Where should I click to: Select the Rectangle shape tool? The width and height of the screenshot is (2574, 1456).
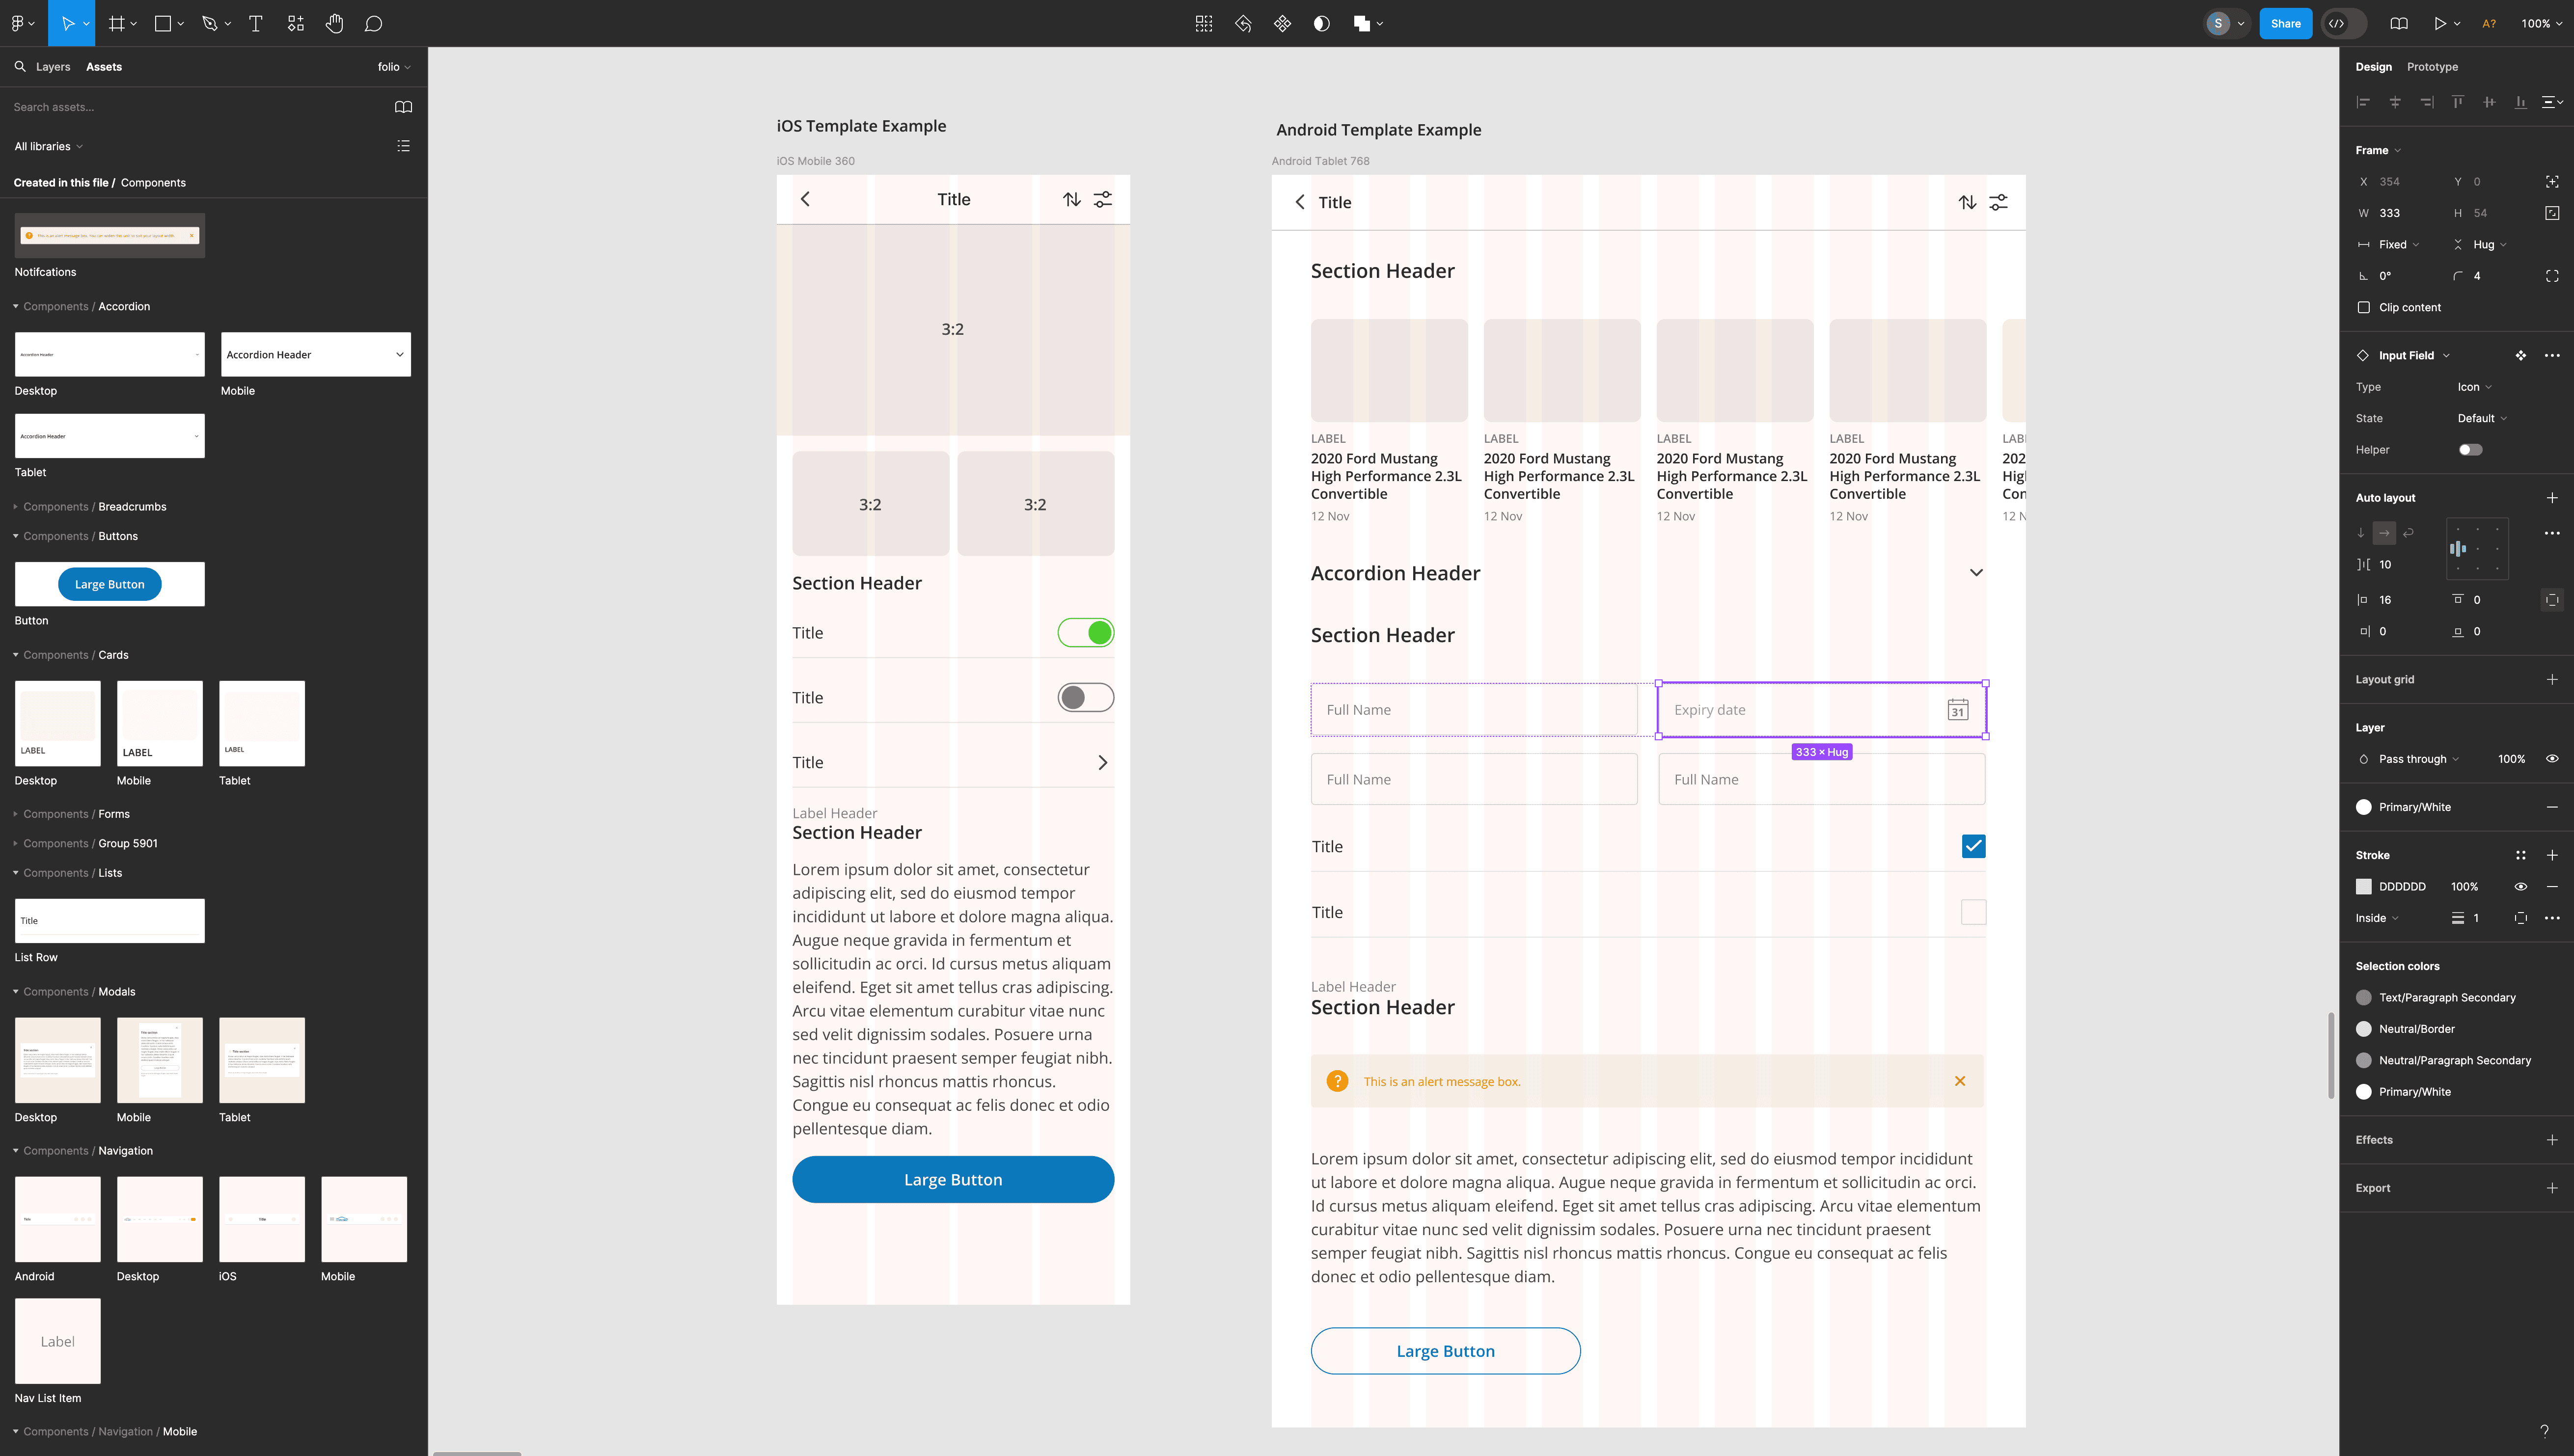tap(162, 23)
